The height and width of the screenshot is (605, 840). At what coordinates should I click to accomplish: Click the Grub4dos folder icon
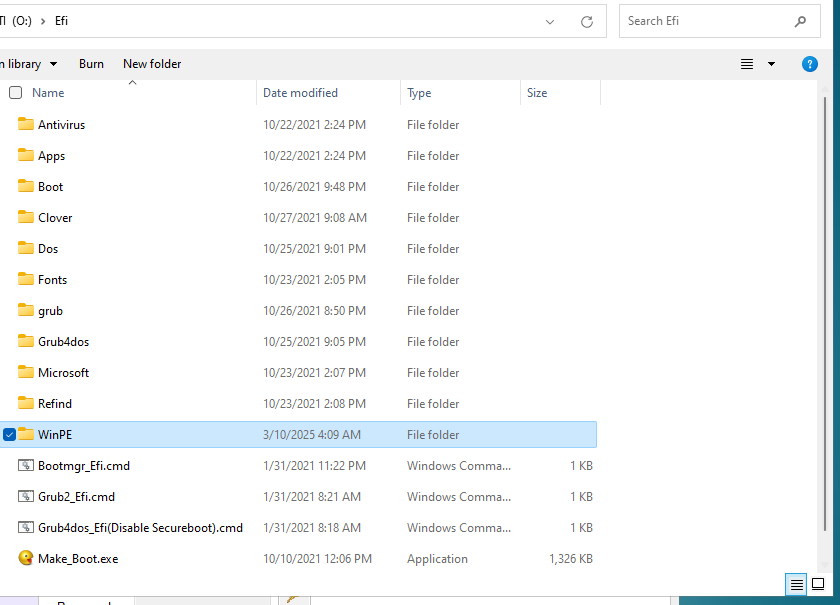pyautogui.click(x=26, y=341)
